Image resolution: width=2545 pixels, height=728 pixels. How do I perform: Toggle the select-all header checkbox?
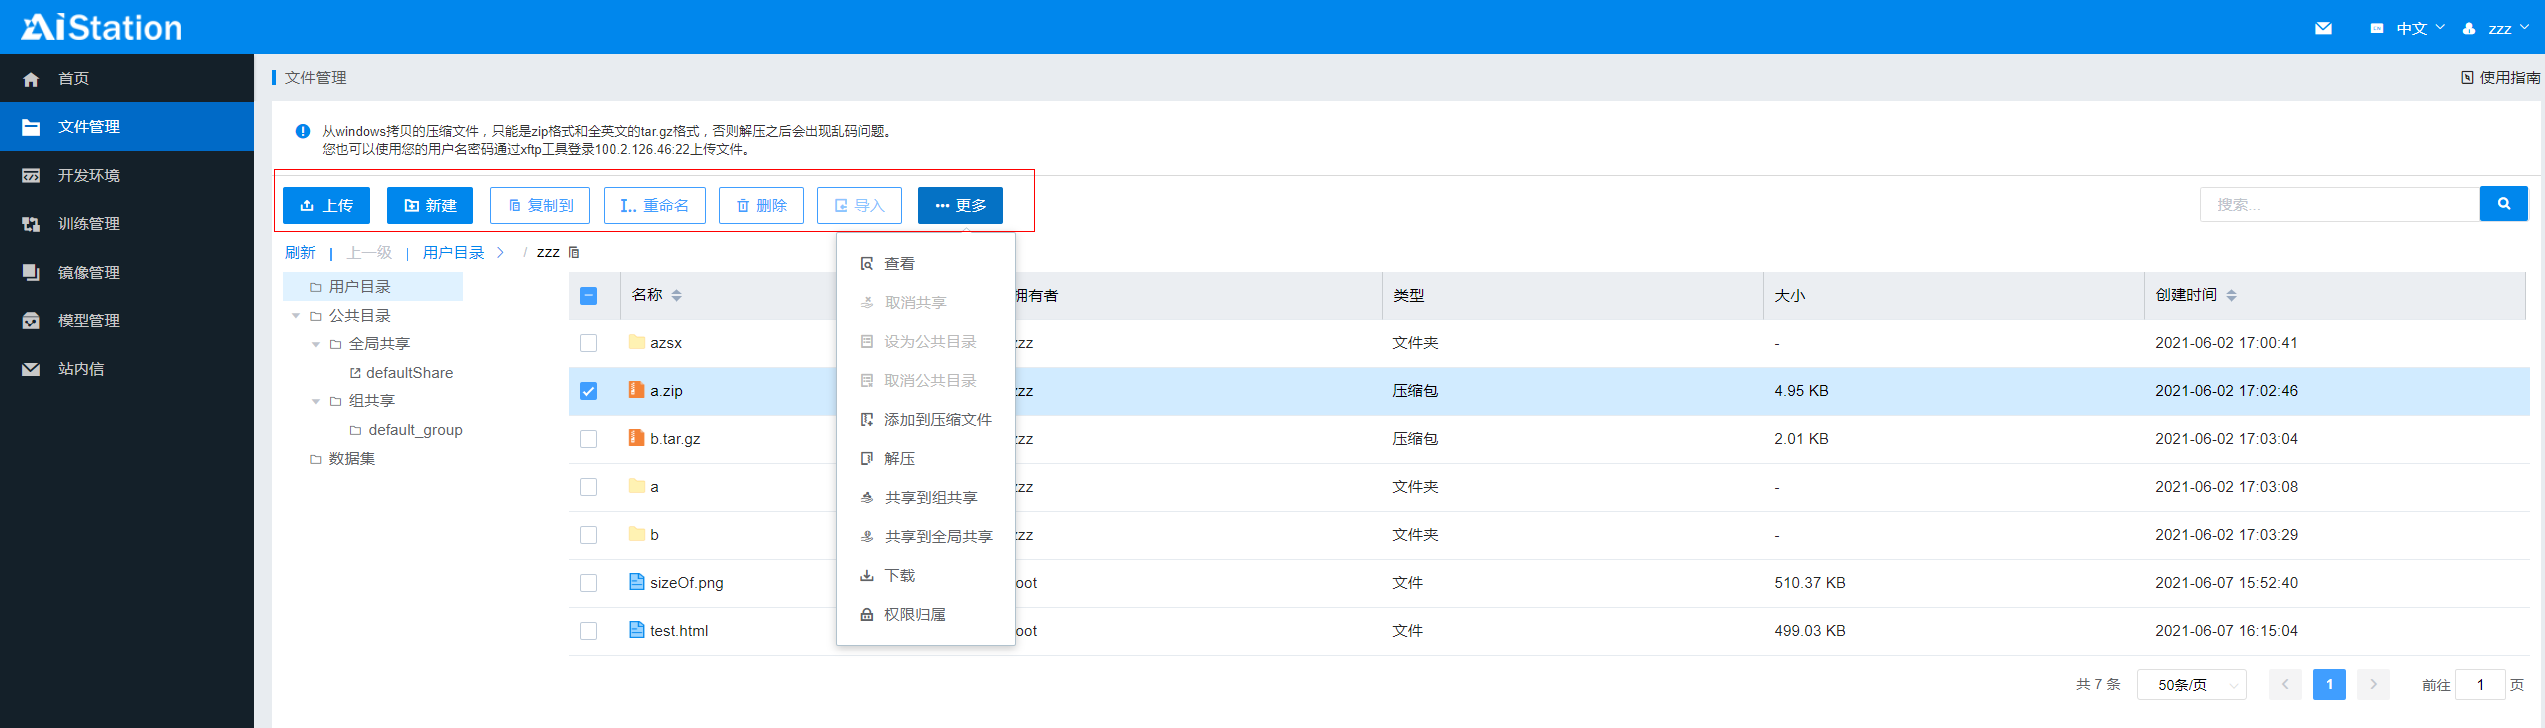tap(588, 296)
